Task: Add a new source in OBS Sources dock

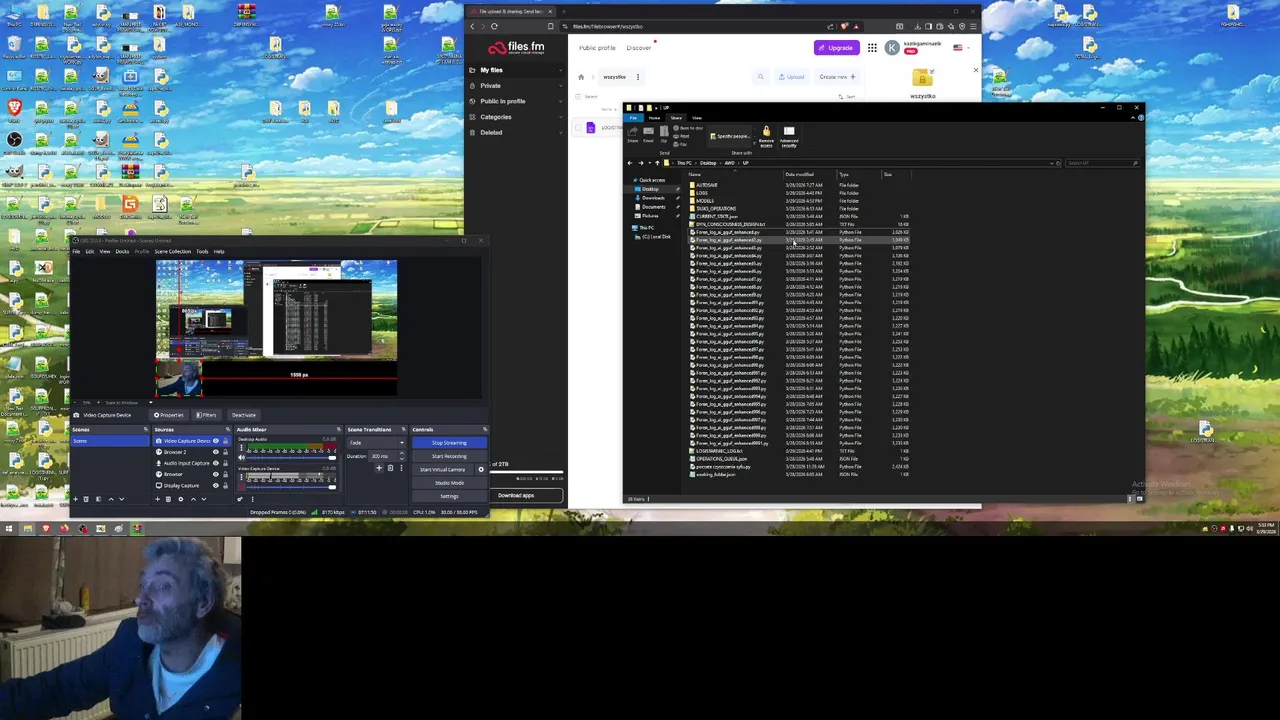Action: pyautogui.click(x=157, y=499)
